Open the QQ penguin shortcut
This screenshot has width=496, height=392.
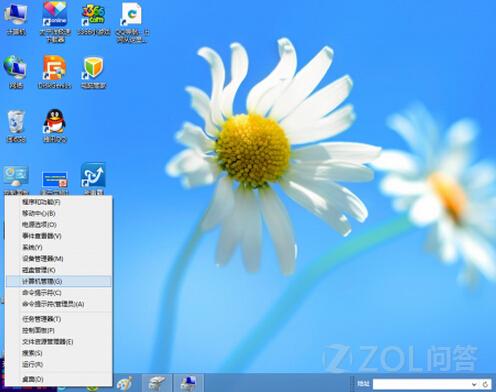(55, 126)
